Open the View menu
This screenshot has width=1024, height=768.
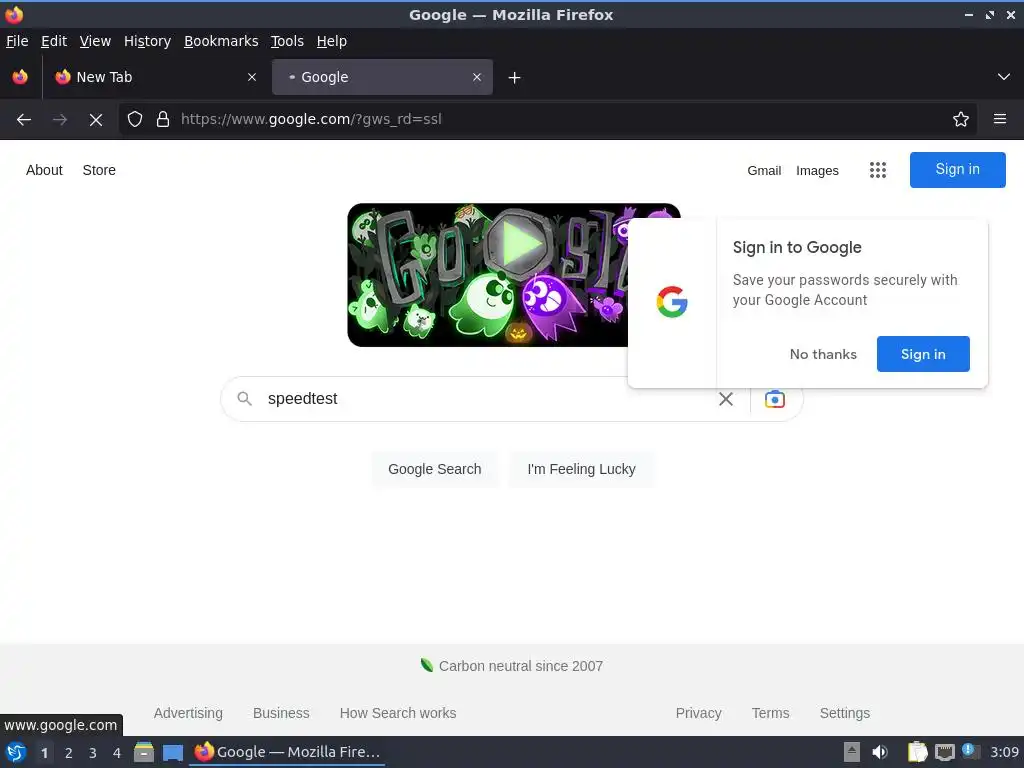coord(95,41)
